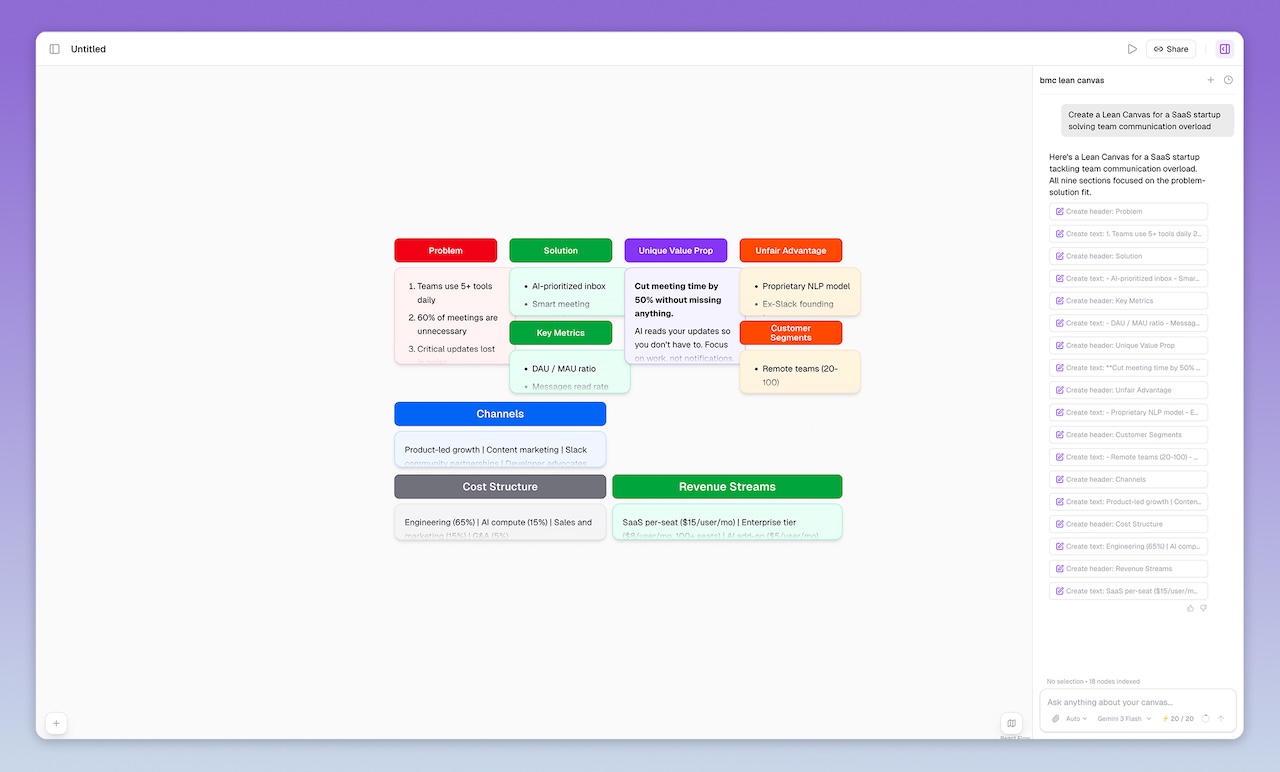The image size is (1280, 772).
Task: Click the 'Untitled' document title
Action: click(x=88, y=48)
